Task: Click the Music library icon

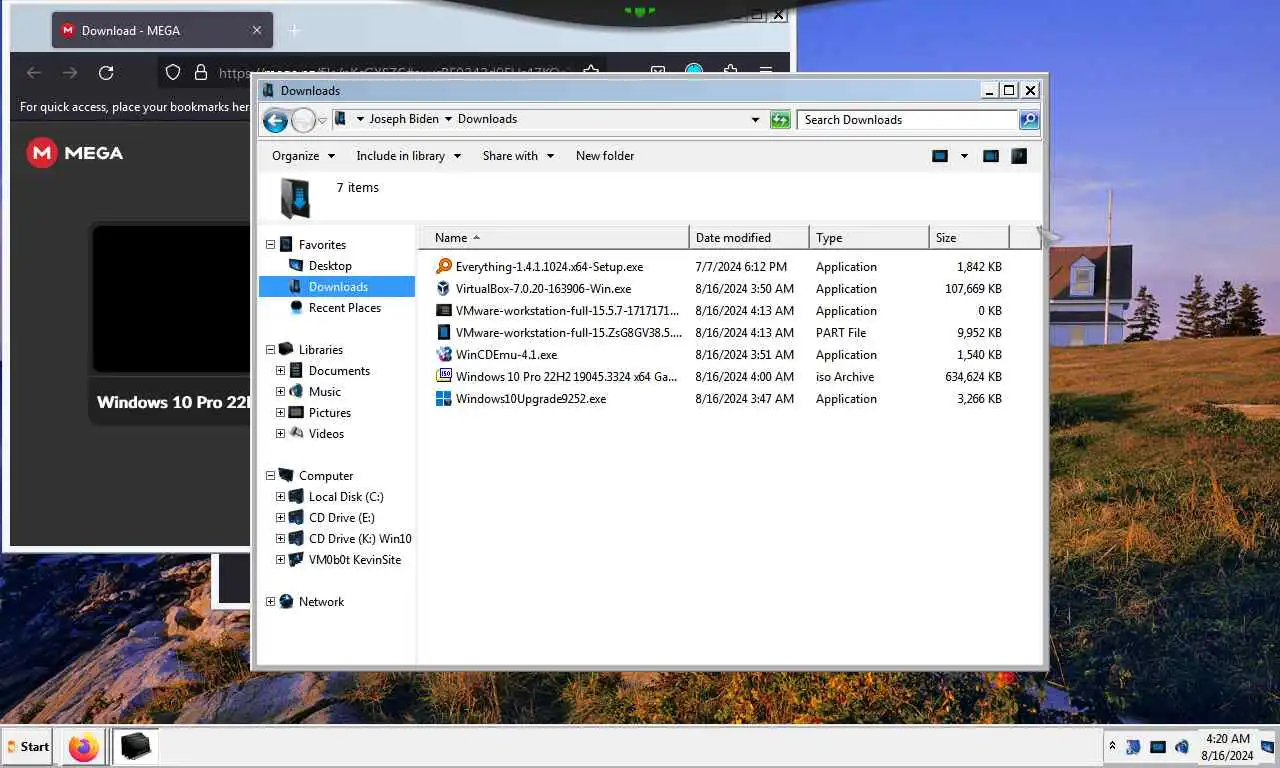Action: click(x=296, y=392)
